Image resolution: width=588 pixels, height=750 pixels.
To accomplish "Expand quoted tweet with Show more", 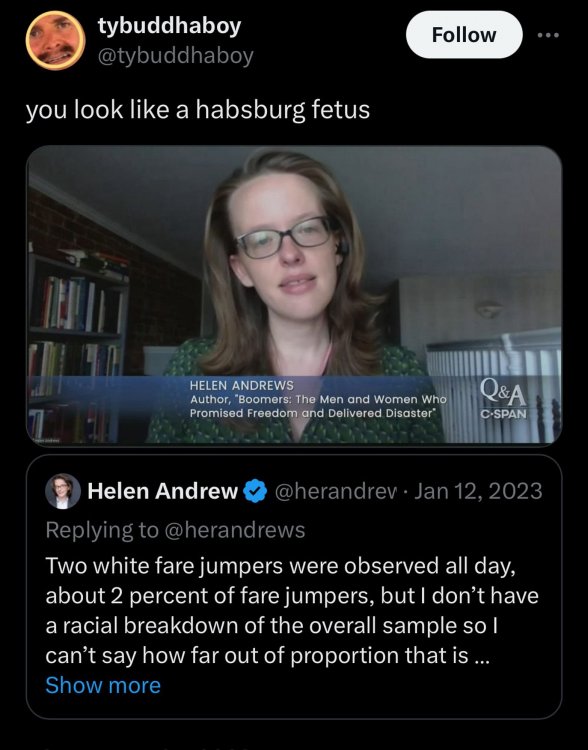I will pyautogui.click(x=103, y=685).
